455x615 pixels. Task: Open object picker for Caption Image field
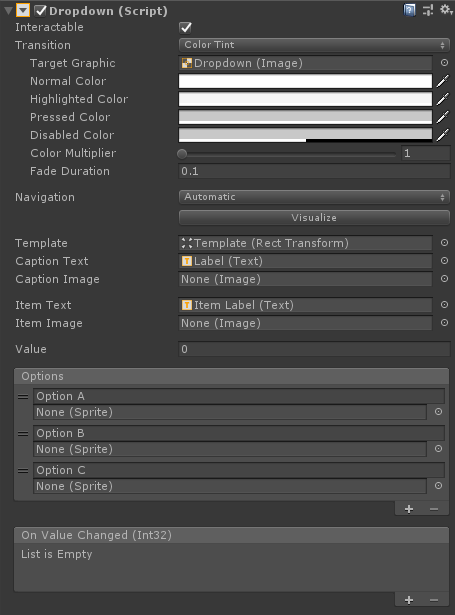pos(444,279)
